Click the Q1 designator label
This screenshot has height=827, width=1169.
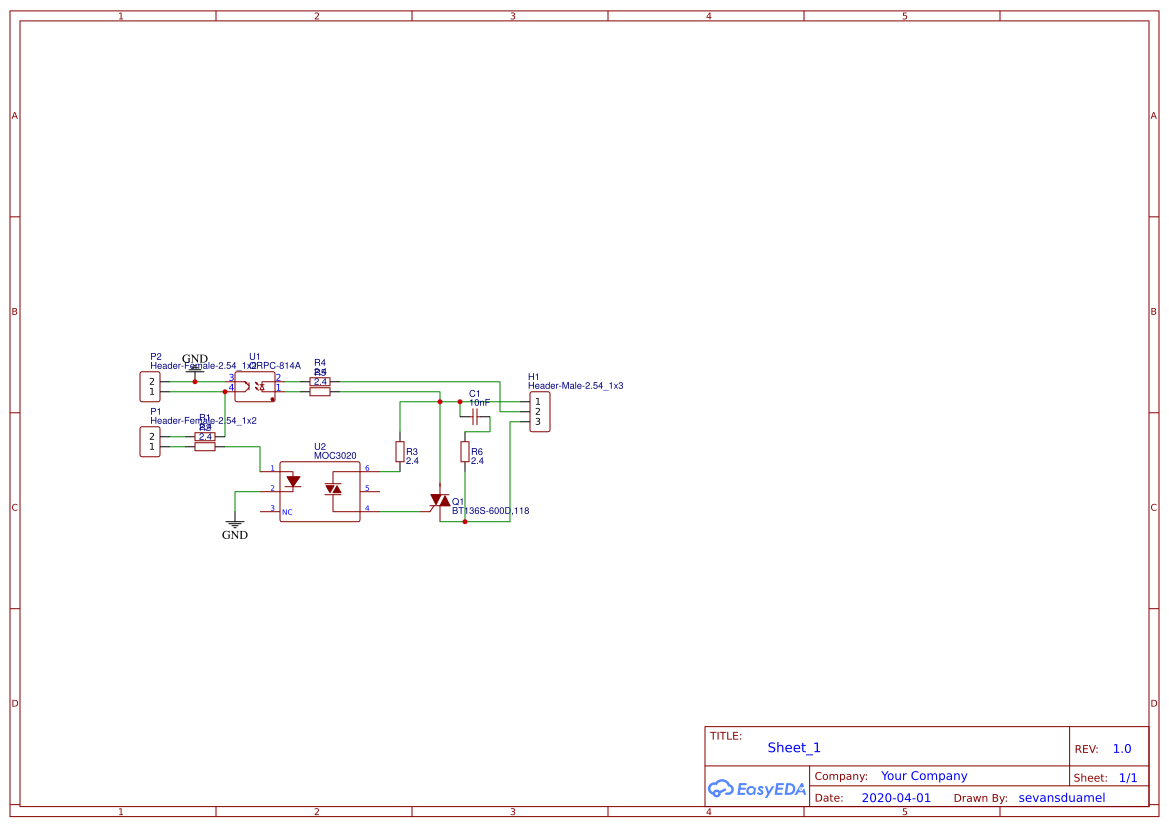point(458,502)
